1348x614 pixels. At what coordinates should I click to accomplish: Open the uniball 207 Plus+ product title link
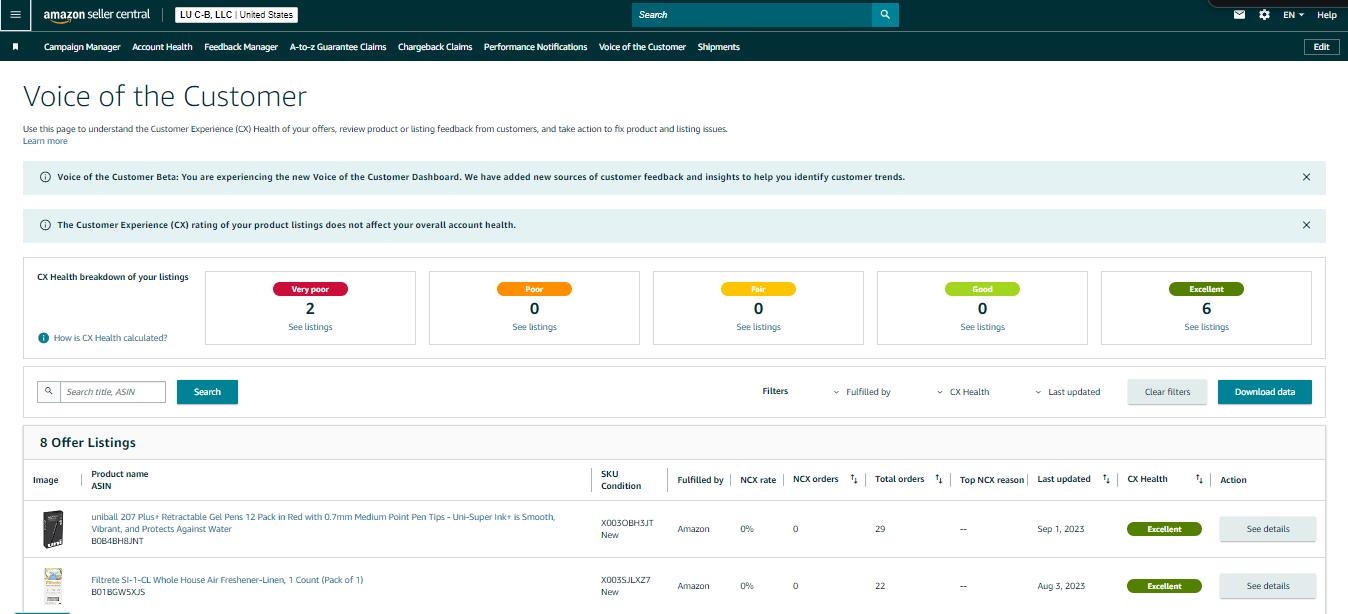323,523
